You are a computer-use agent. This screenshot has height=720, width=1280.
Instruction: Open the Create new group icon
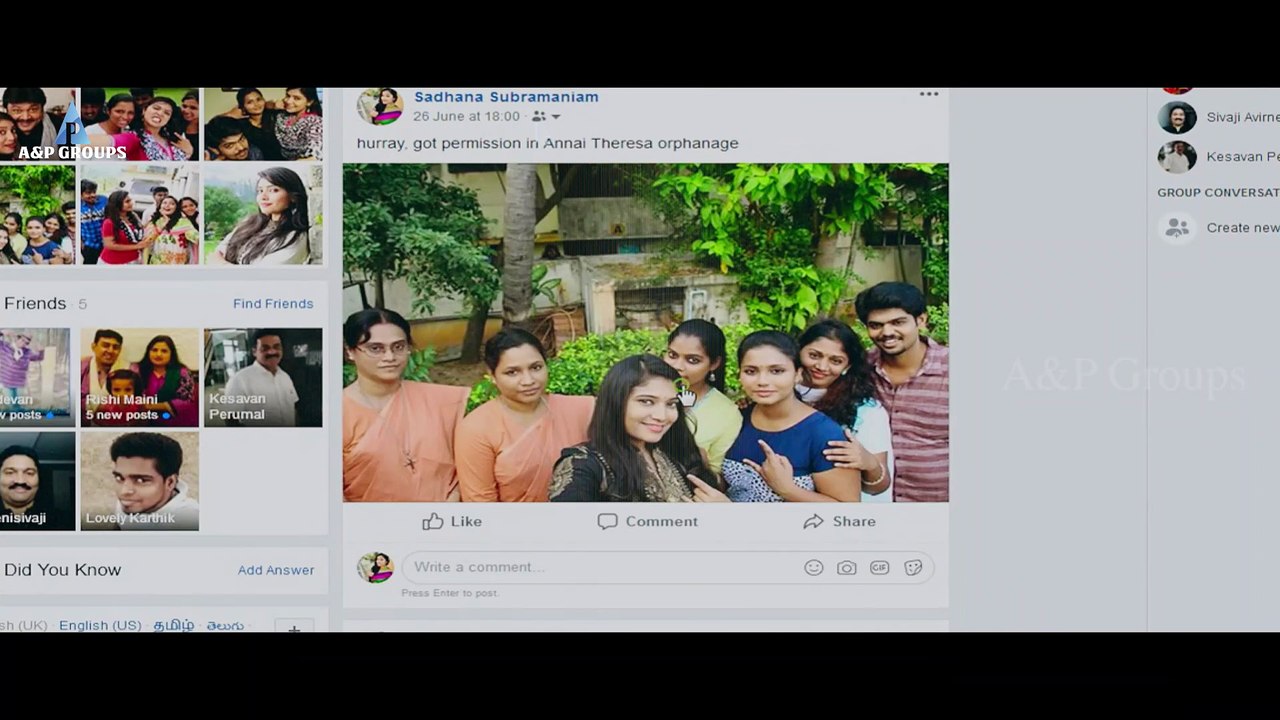[x=1177, y=227]
